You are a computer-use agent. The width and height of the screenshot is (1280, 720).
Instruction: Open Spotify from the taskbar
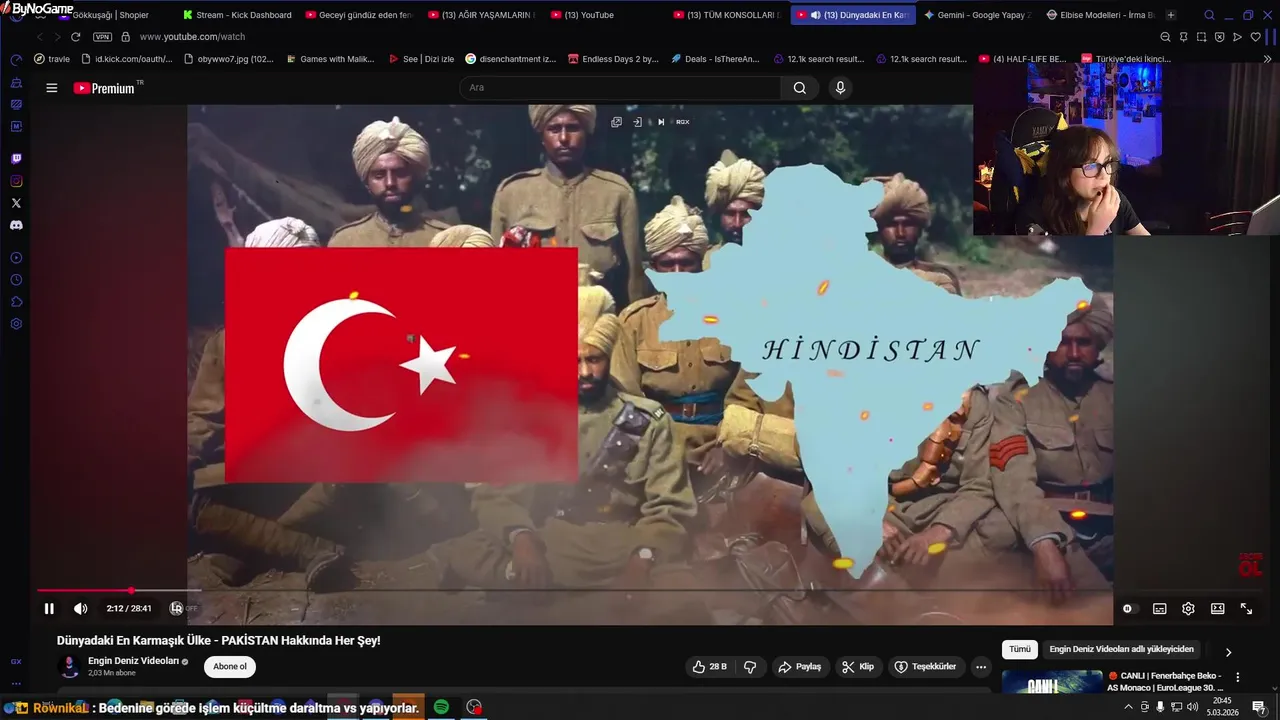[441, 707]
